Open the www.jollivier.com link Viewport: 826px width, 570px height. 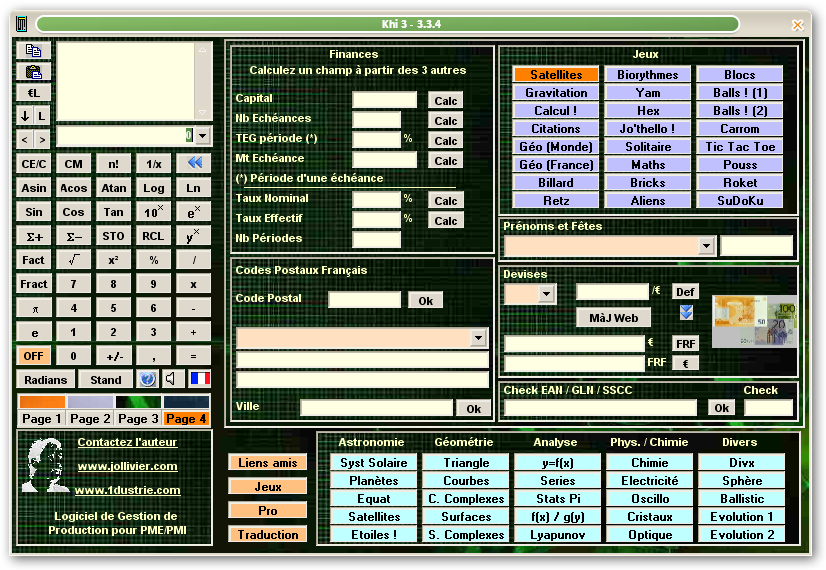pos(127,466)
